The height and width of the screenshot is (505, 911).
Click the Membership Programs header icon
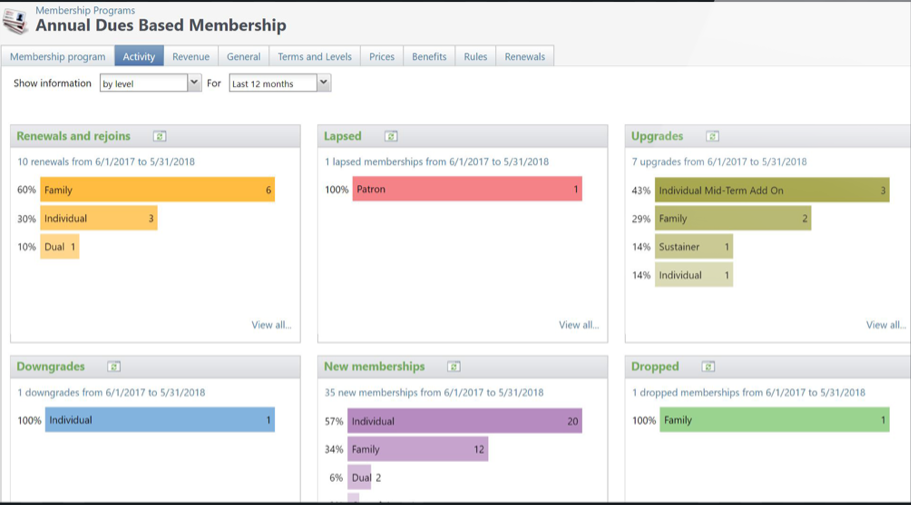(x=15, y=21)
